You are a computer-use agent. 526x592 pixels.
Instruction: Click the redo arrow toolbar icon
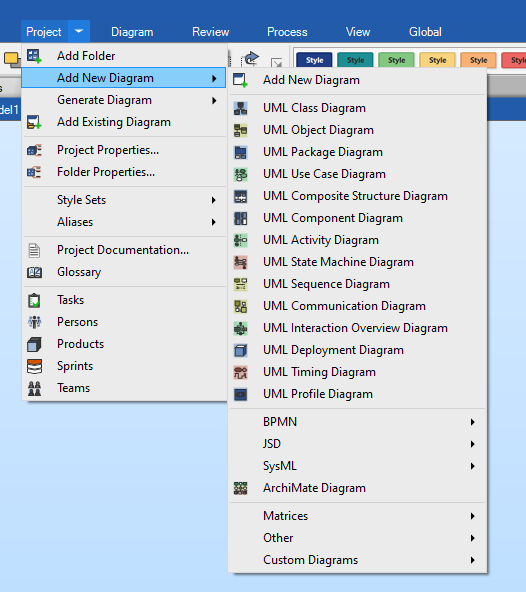pos(251,59)
